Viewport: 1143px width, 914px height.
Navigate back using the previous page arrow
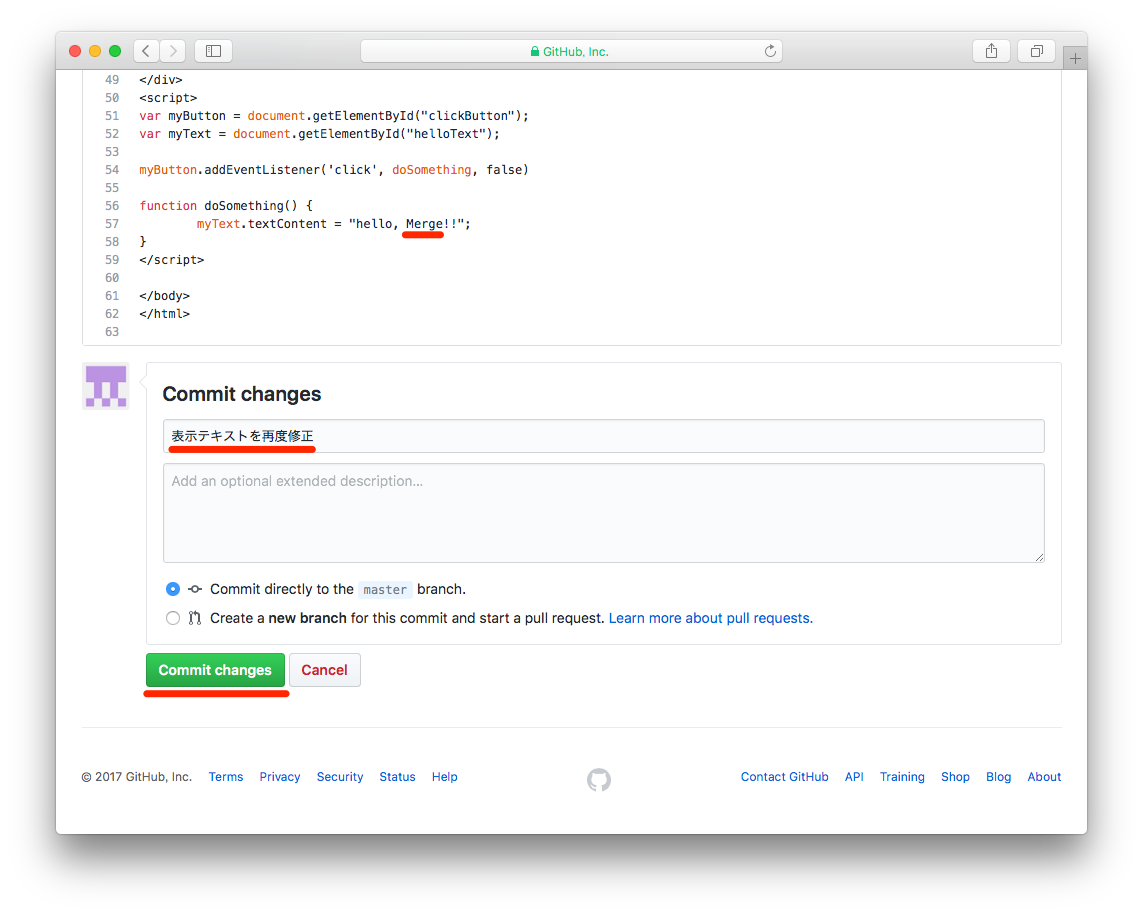tap(145, 50)
